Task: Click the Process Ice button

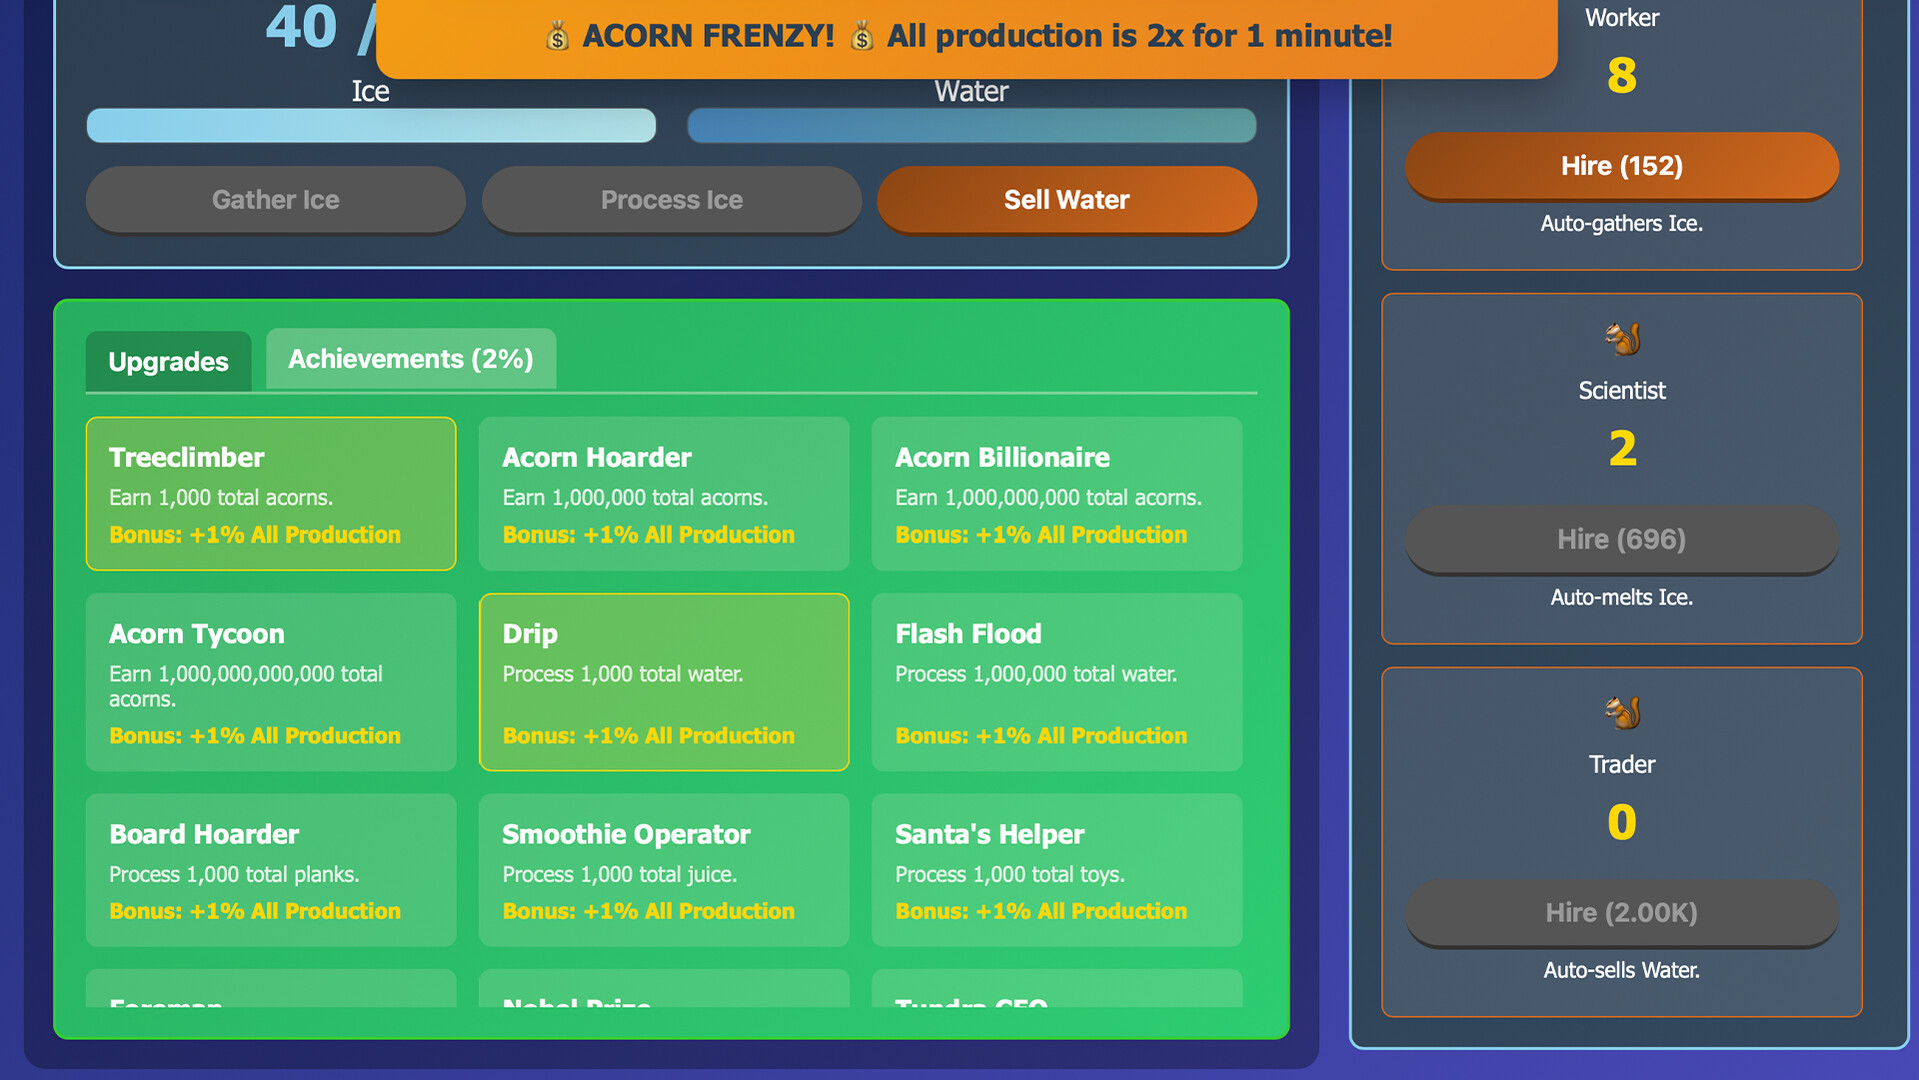Action: 671,200
